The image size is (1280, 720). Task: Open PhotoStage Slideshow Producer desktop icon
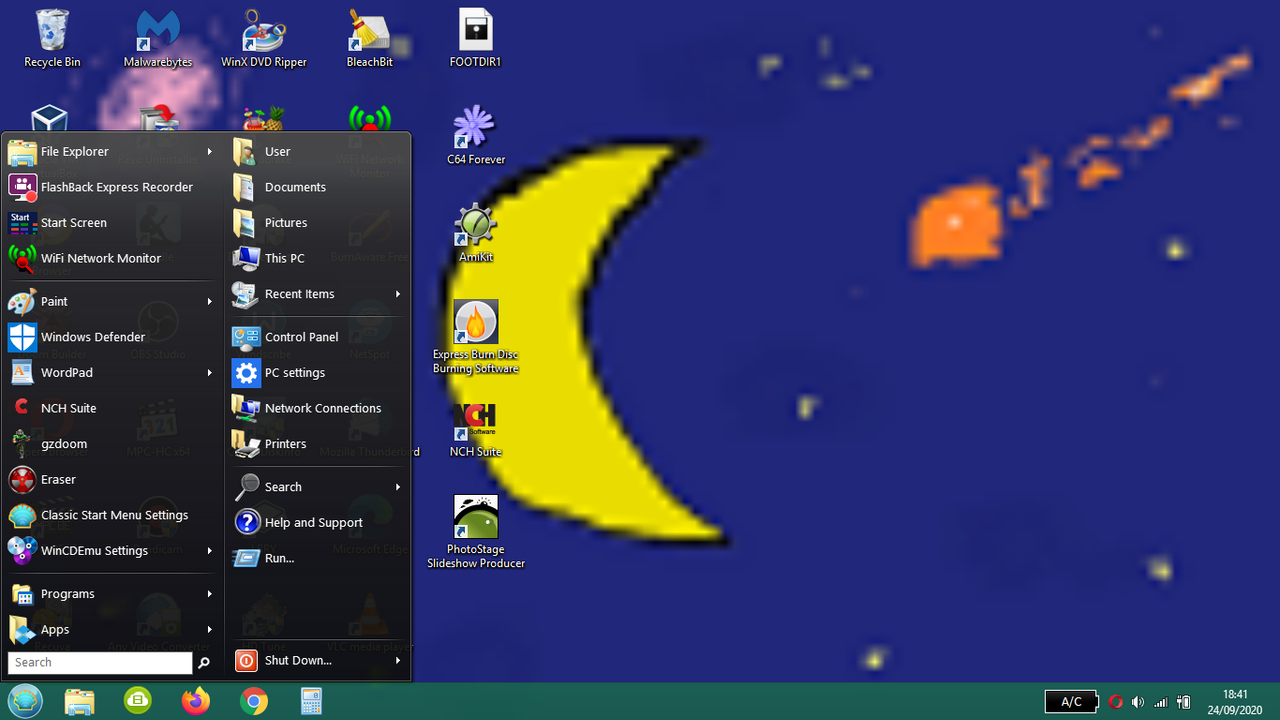pos(476,532)
